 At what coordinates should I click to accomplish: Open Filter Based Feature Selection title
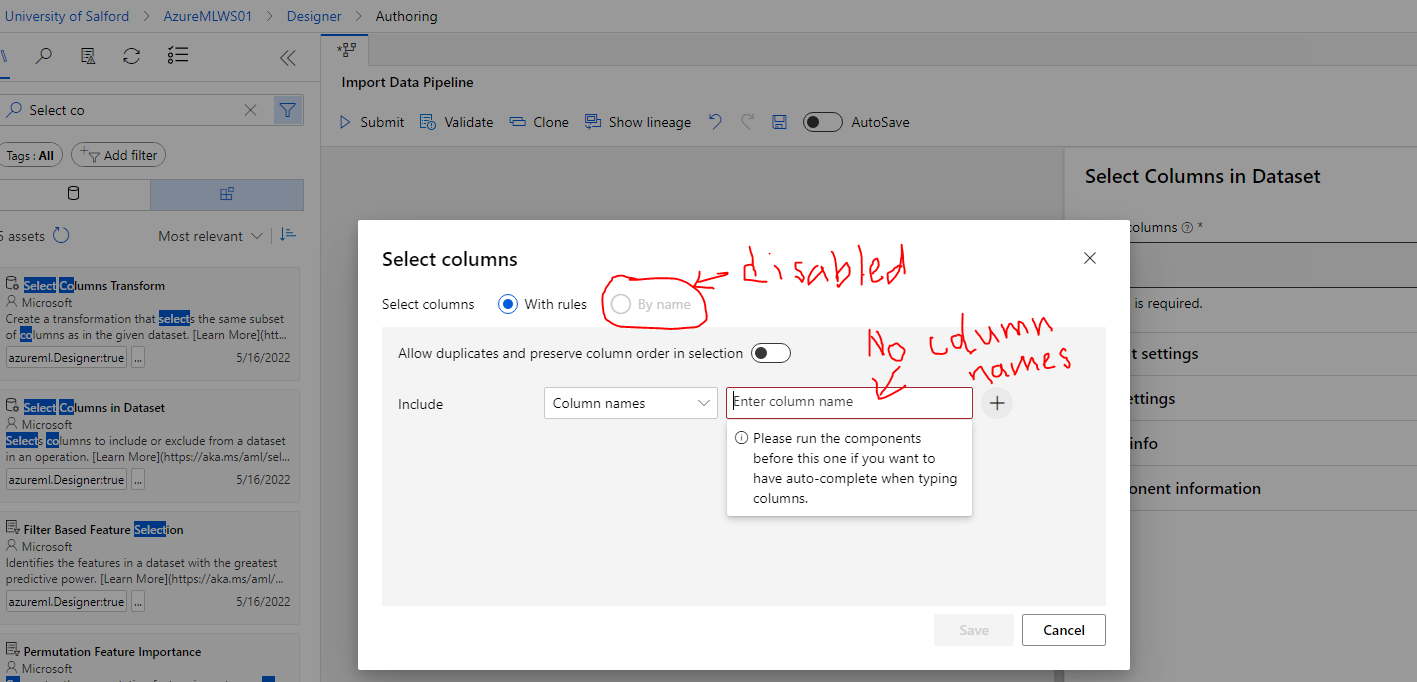click(x=104, y=529)
